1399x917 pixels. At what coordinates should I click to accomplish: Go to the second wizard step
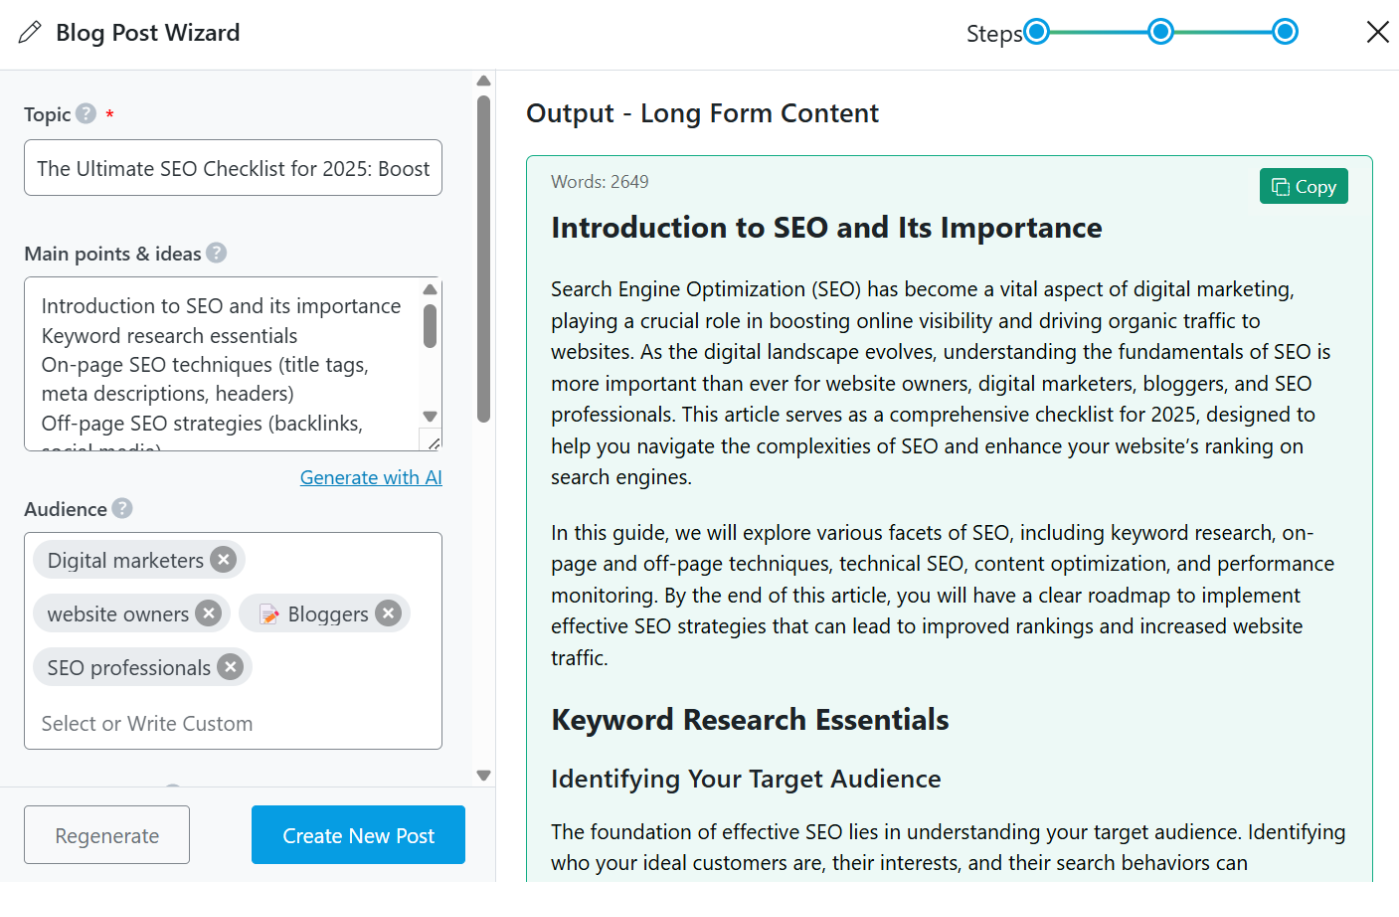point(1160,33)
